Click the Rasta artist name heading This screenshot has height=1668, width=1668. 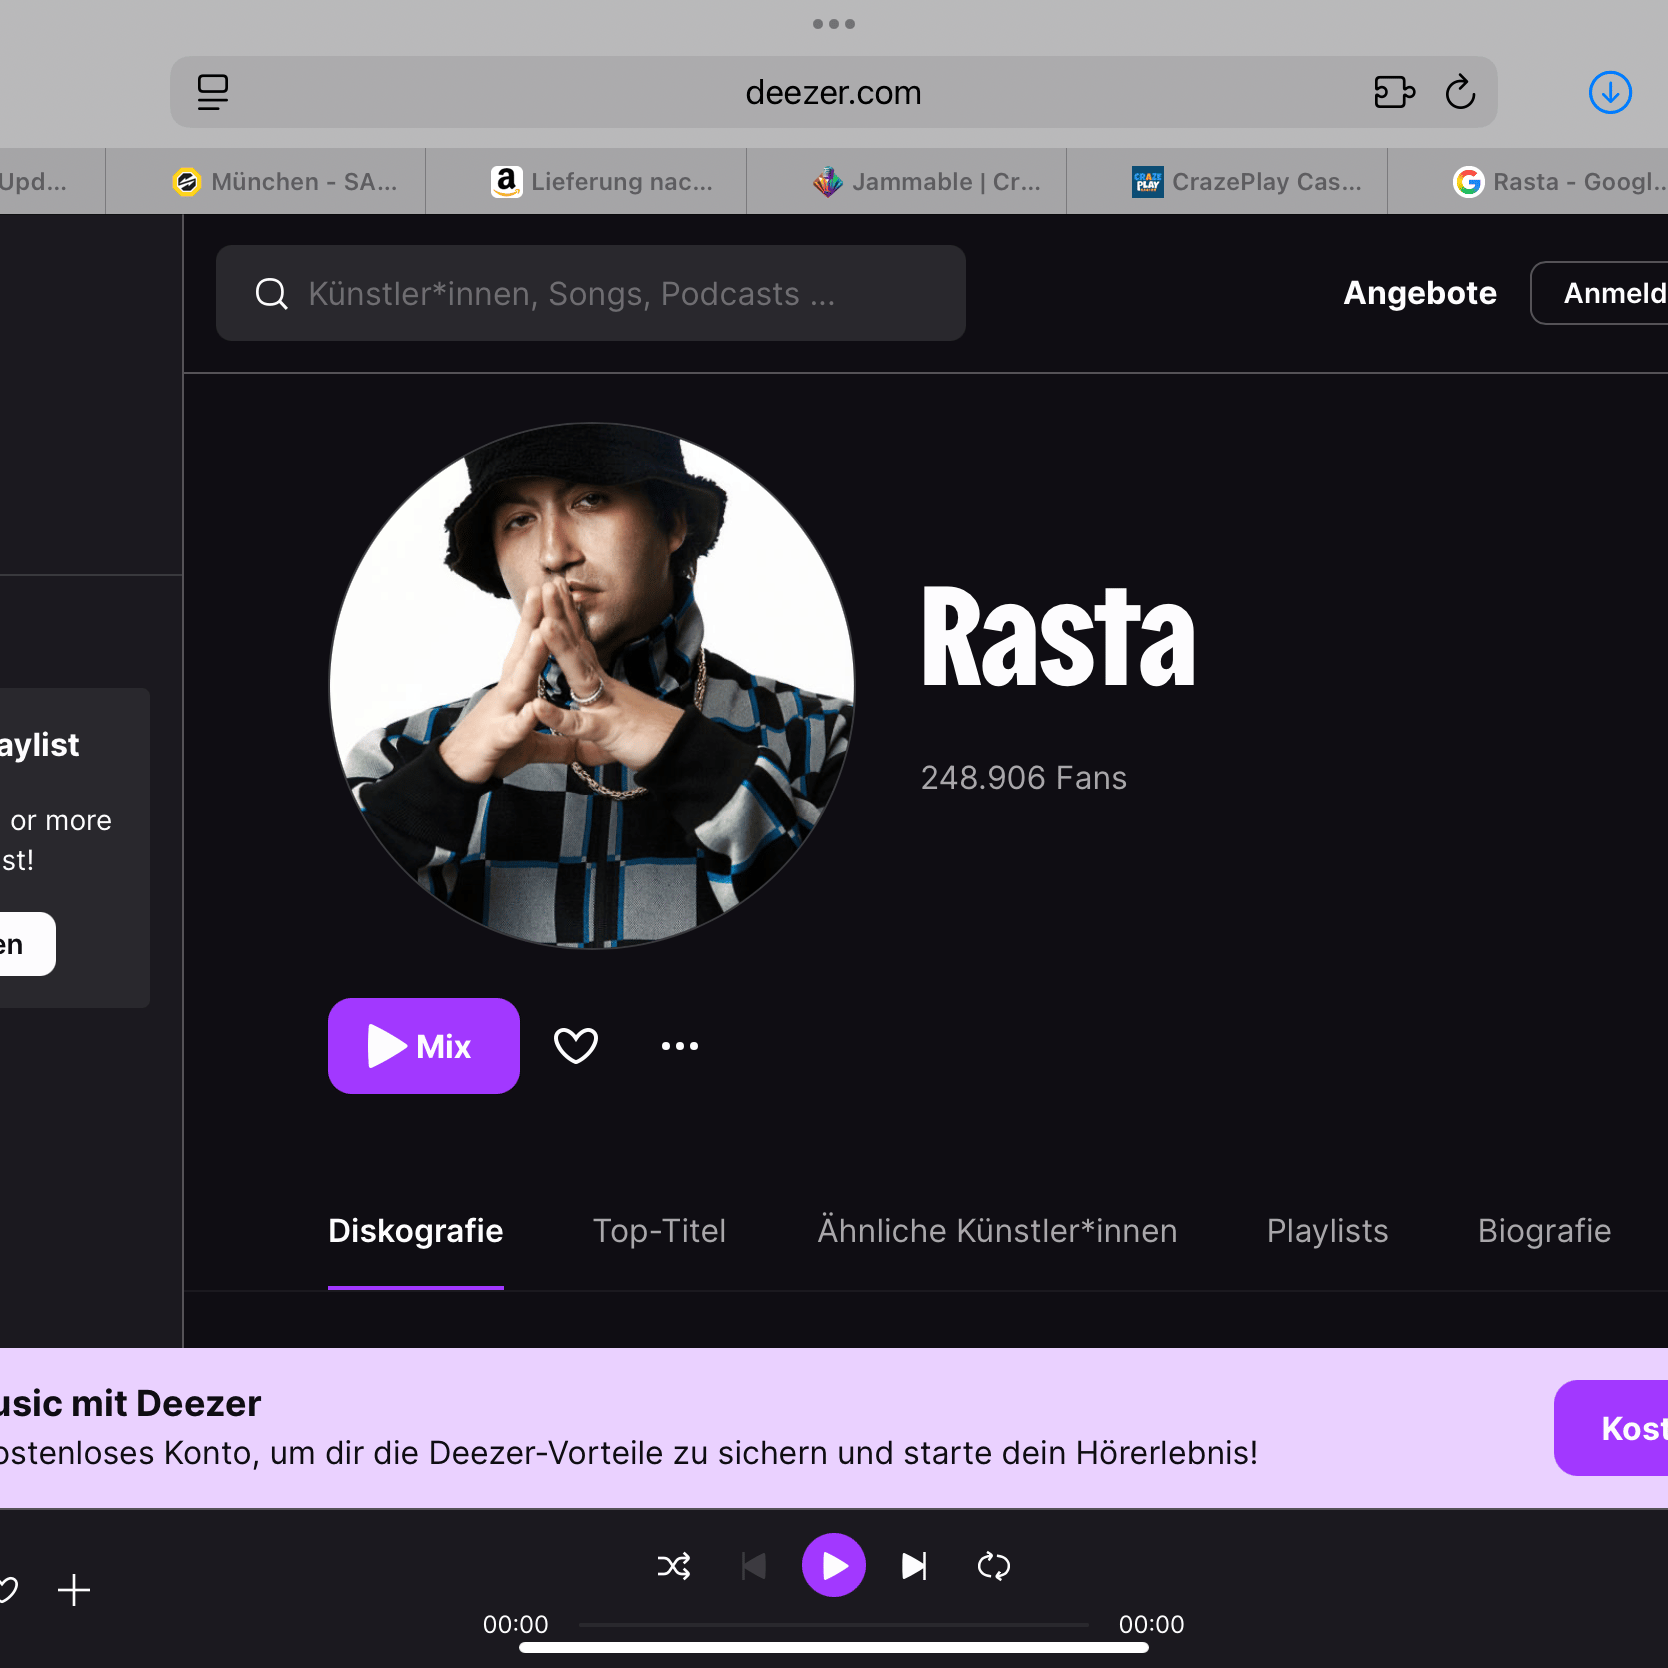click(x=1058, y=637)
